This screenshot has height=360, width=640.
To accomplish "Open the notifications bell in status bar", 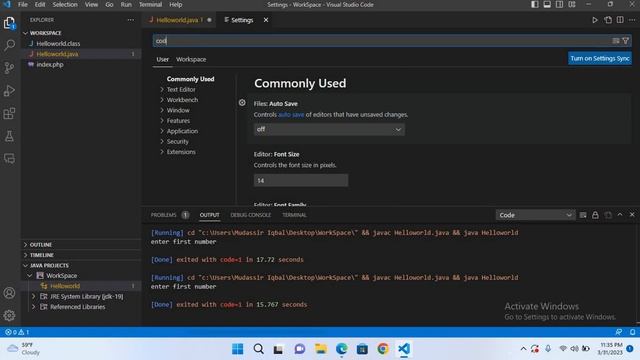I will pos(632,332).
